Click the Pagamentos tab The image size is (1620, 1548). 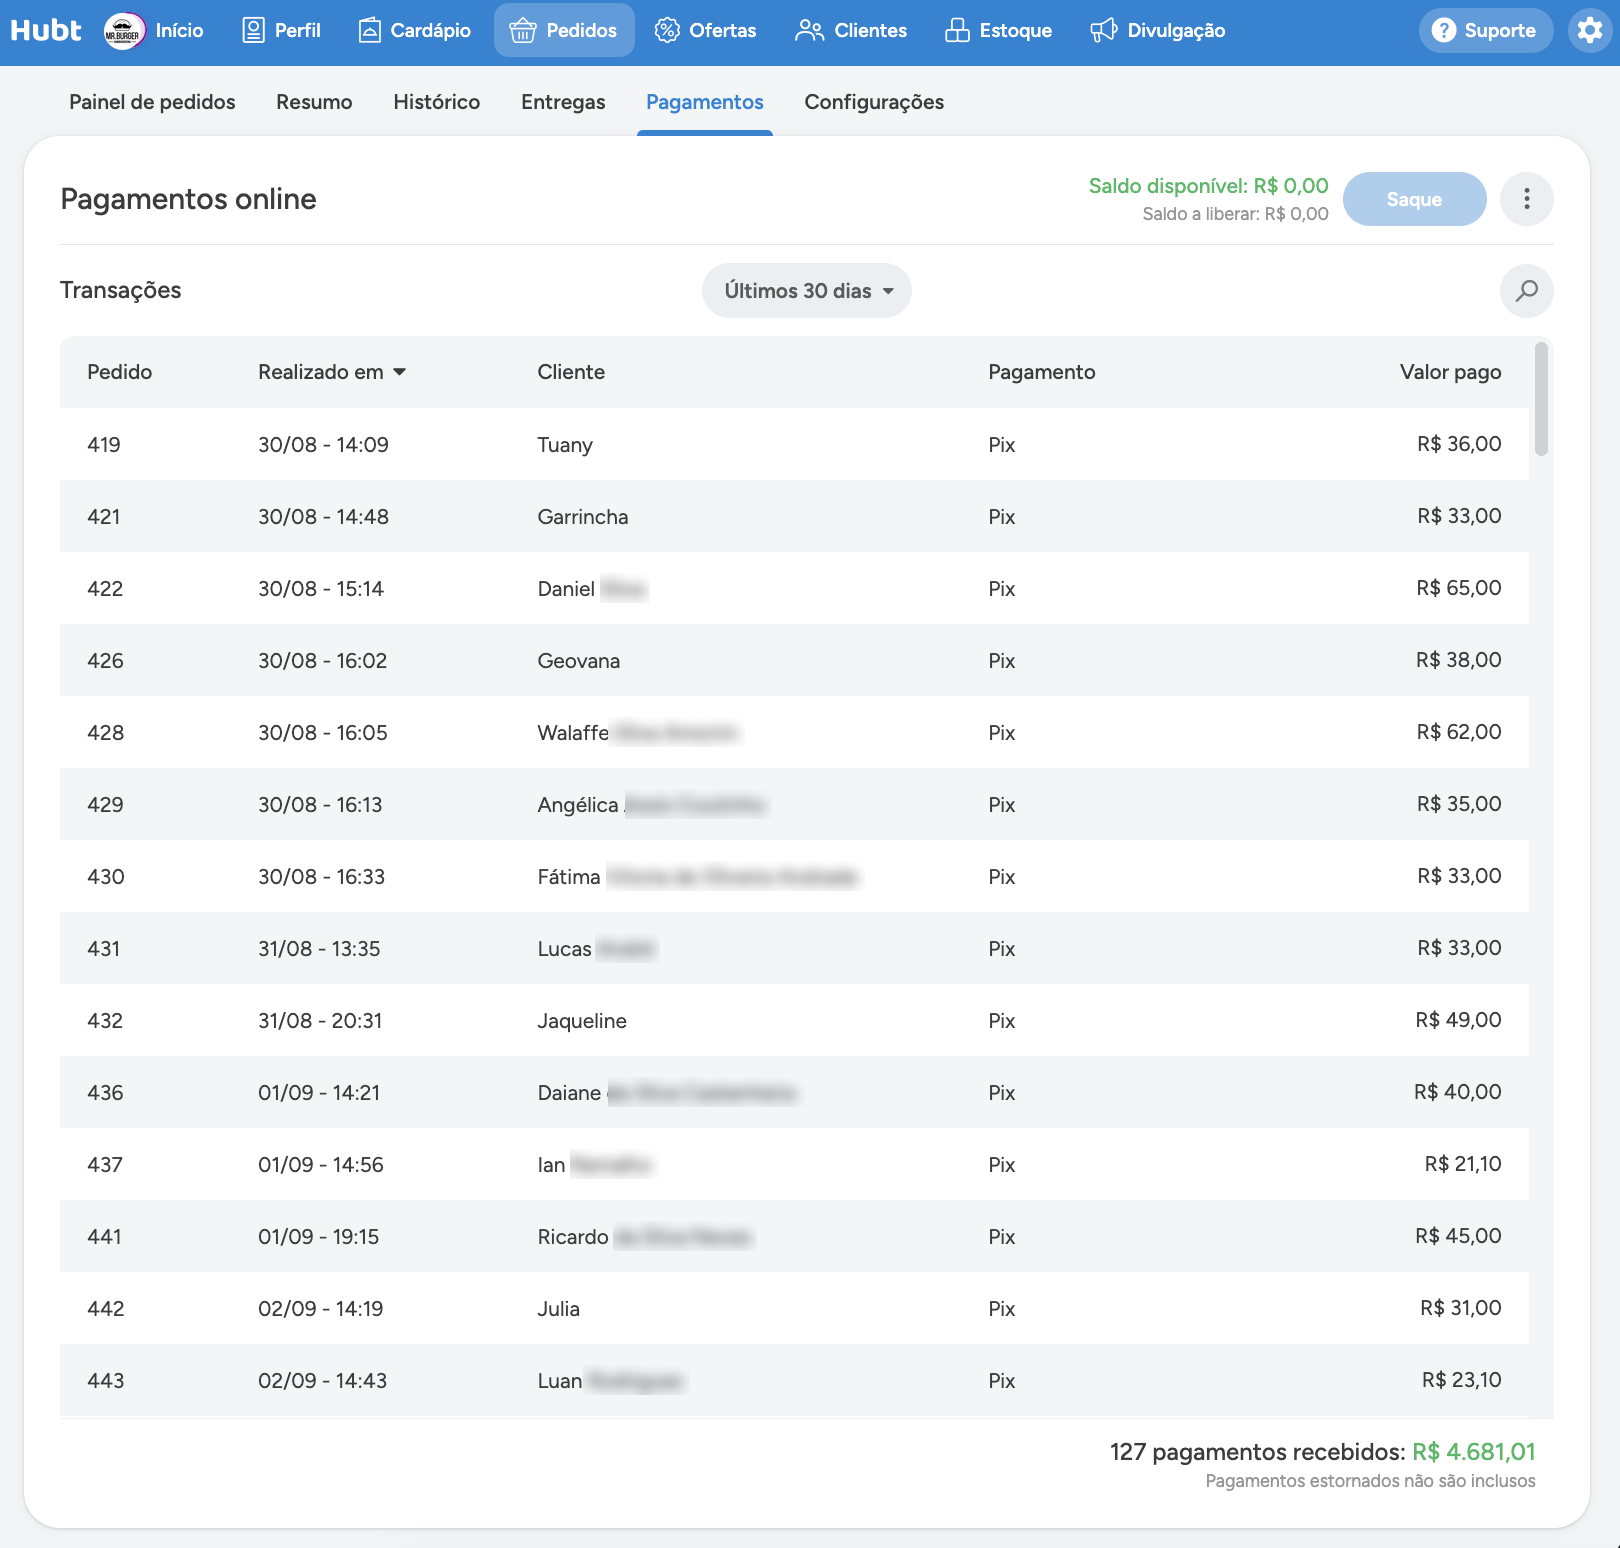coord(705,102)
